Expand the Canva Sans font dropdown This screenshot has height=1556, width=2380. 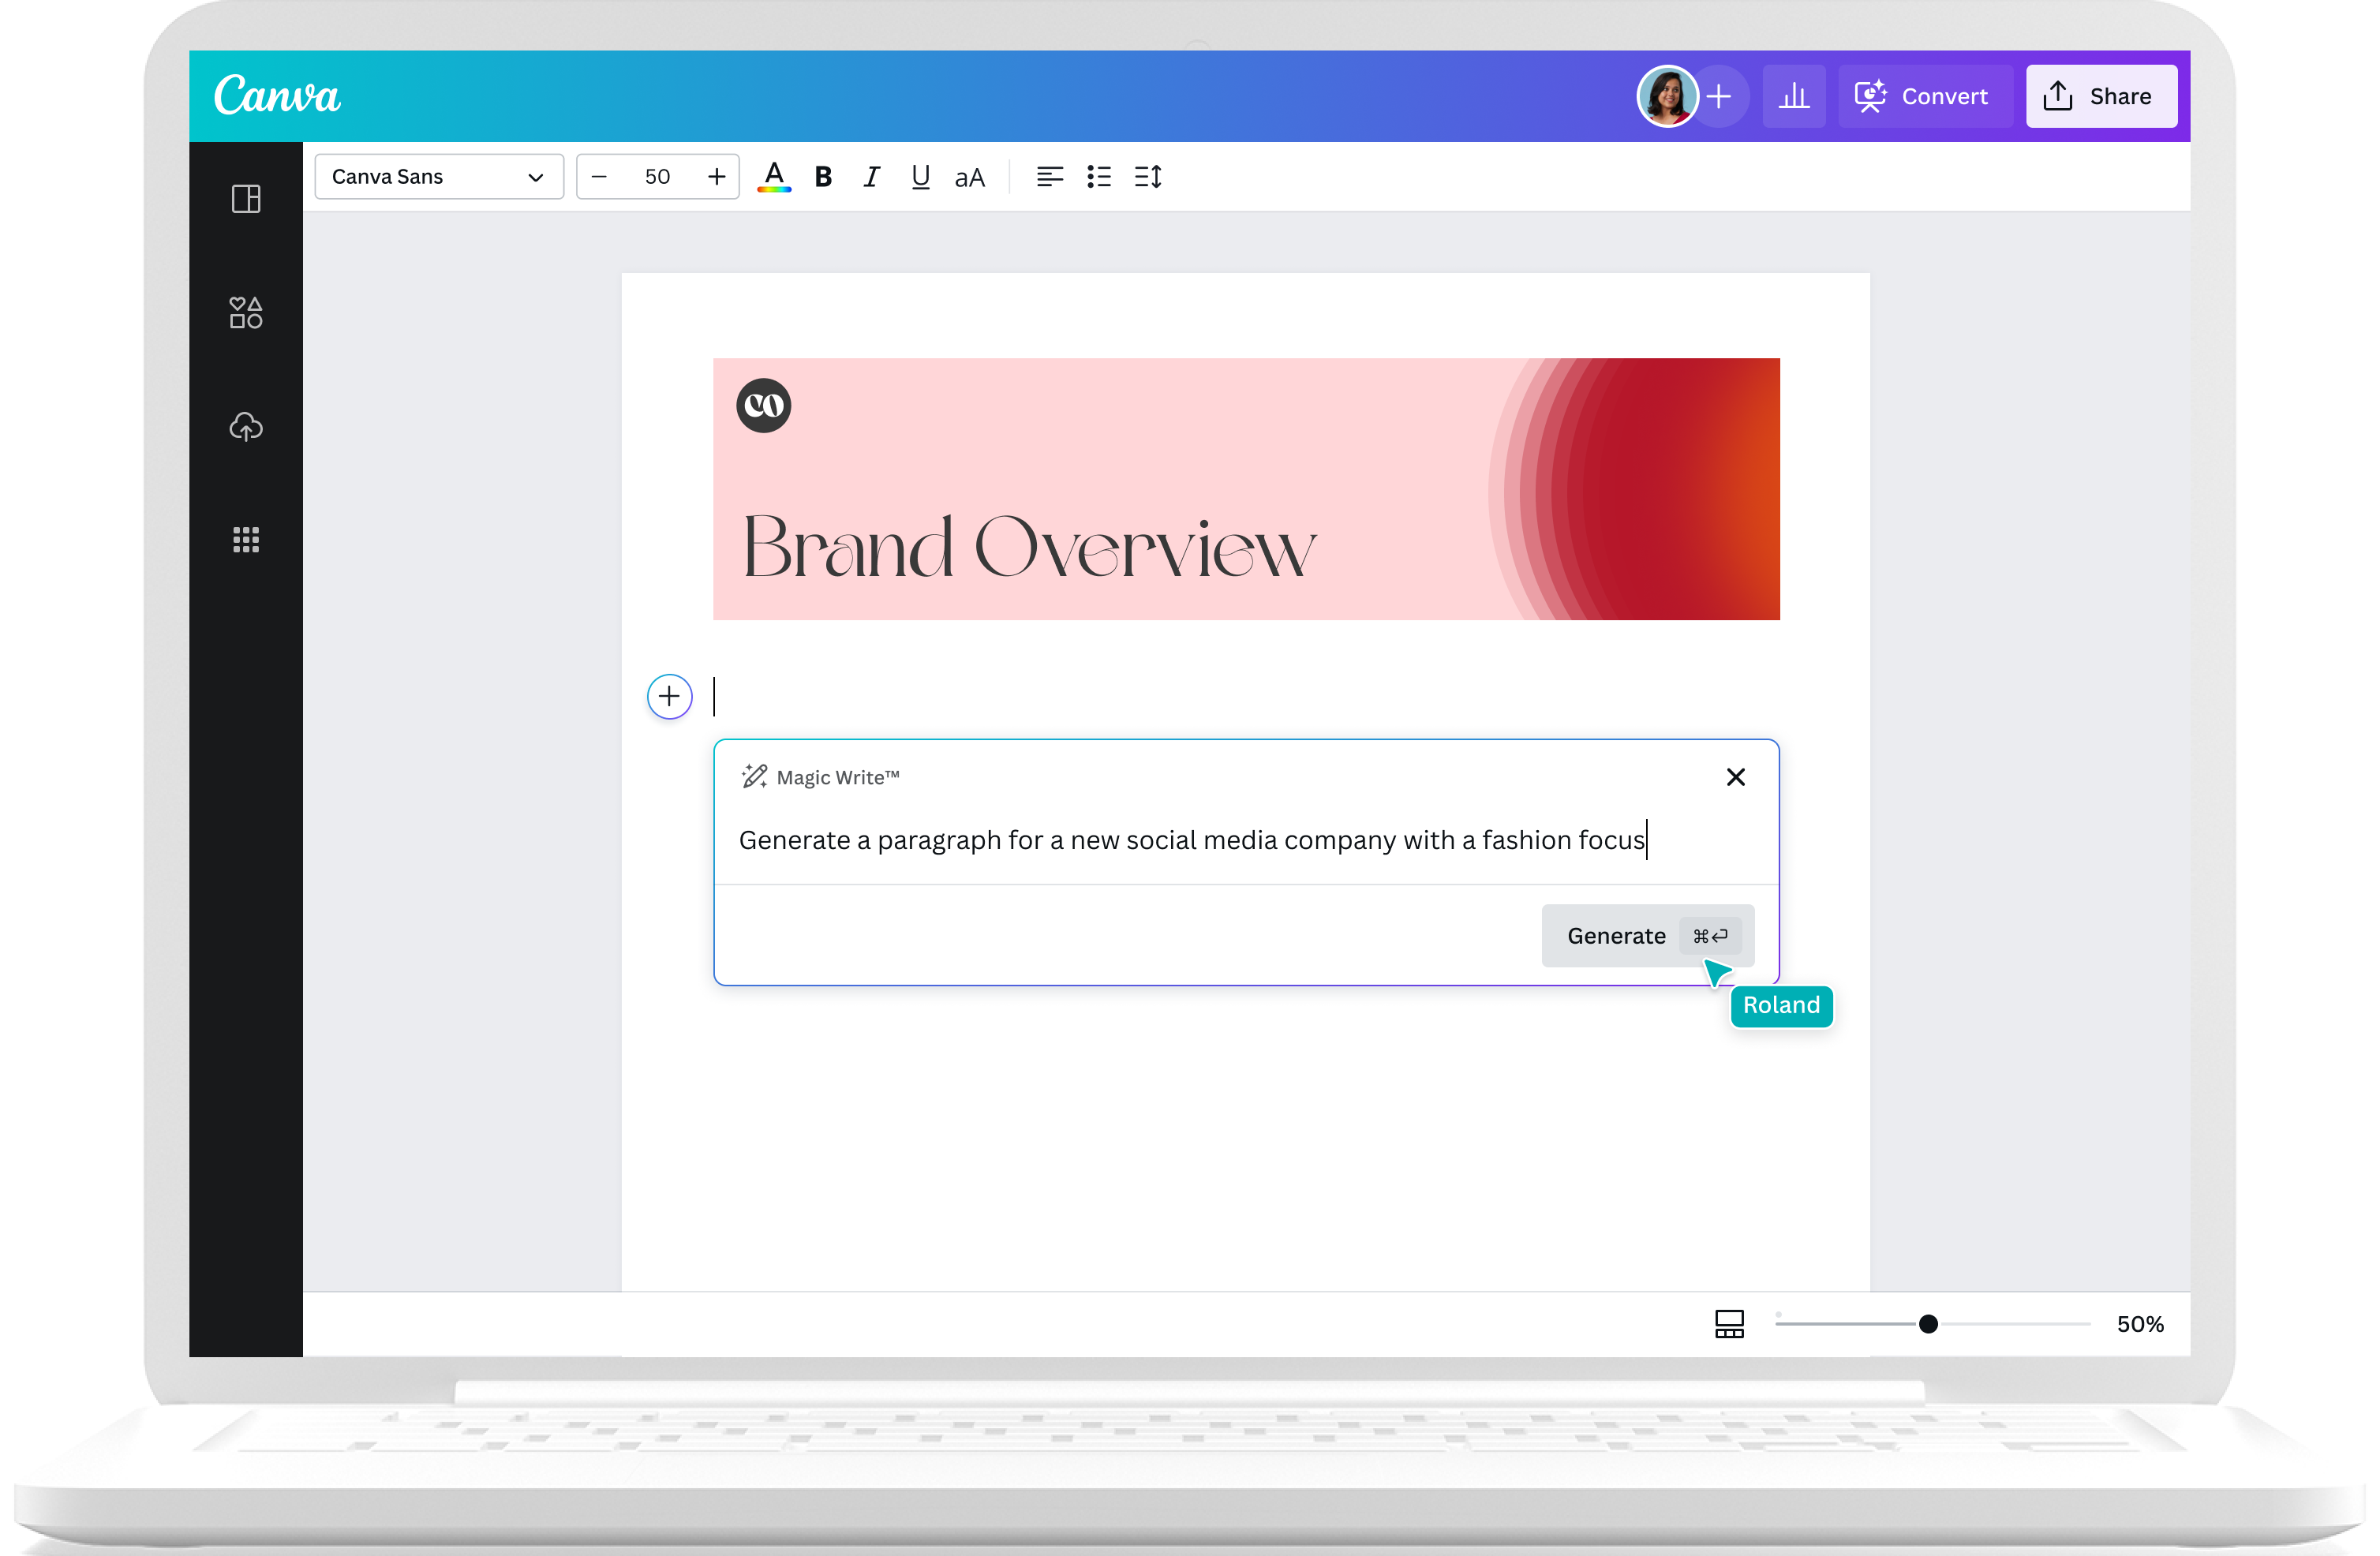[439, 177]
